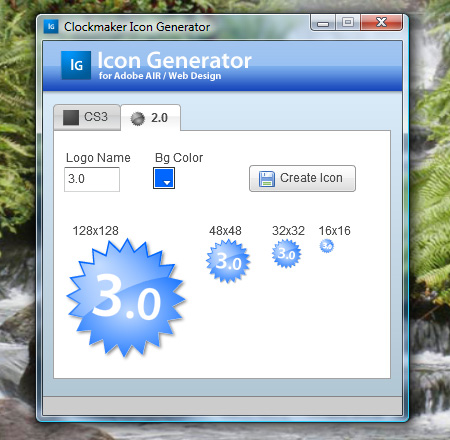Select the 2.0 tab

click(151, 118)
